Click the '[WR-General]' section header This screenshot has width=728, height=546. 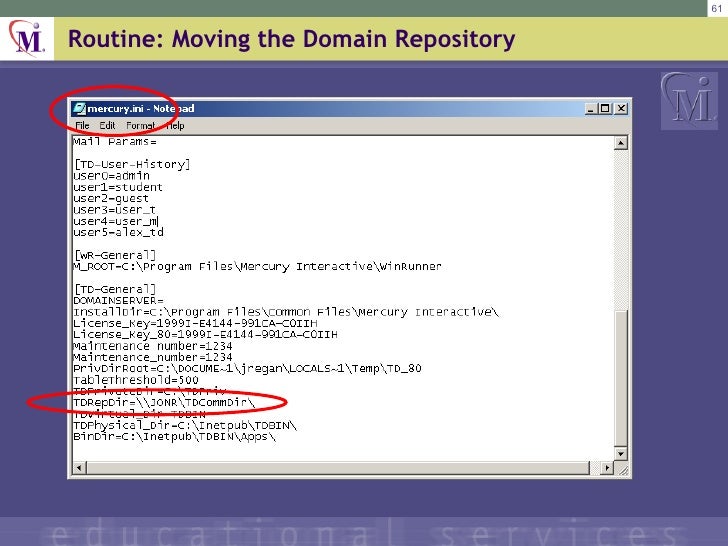[x=115, y=255]
